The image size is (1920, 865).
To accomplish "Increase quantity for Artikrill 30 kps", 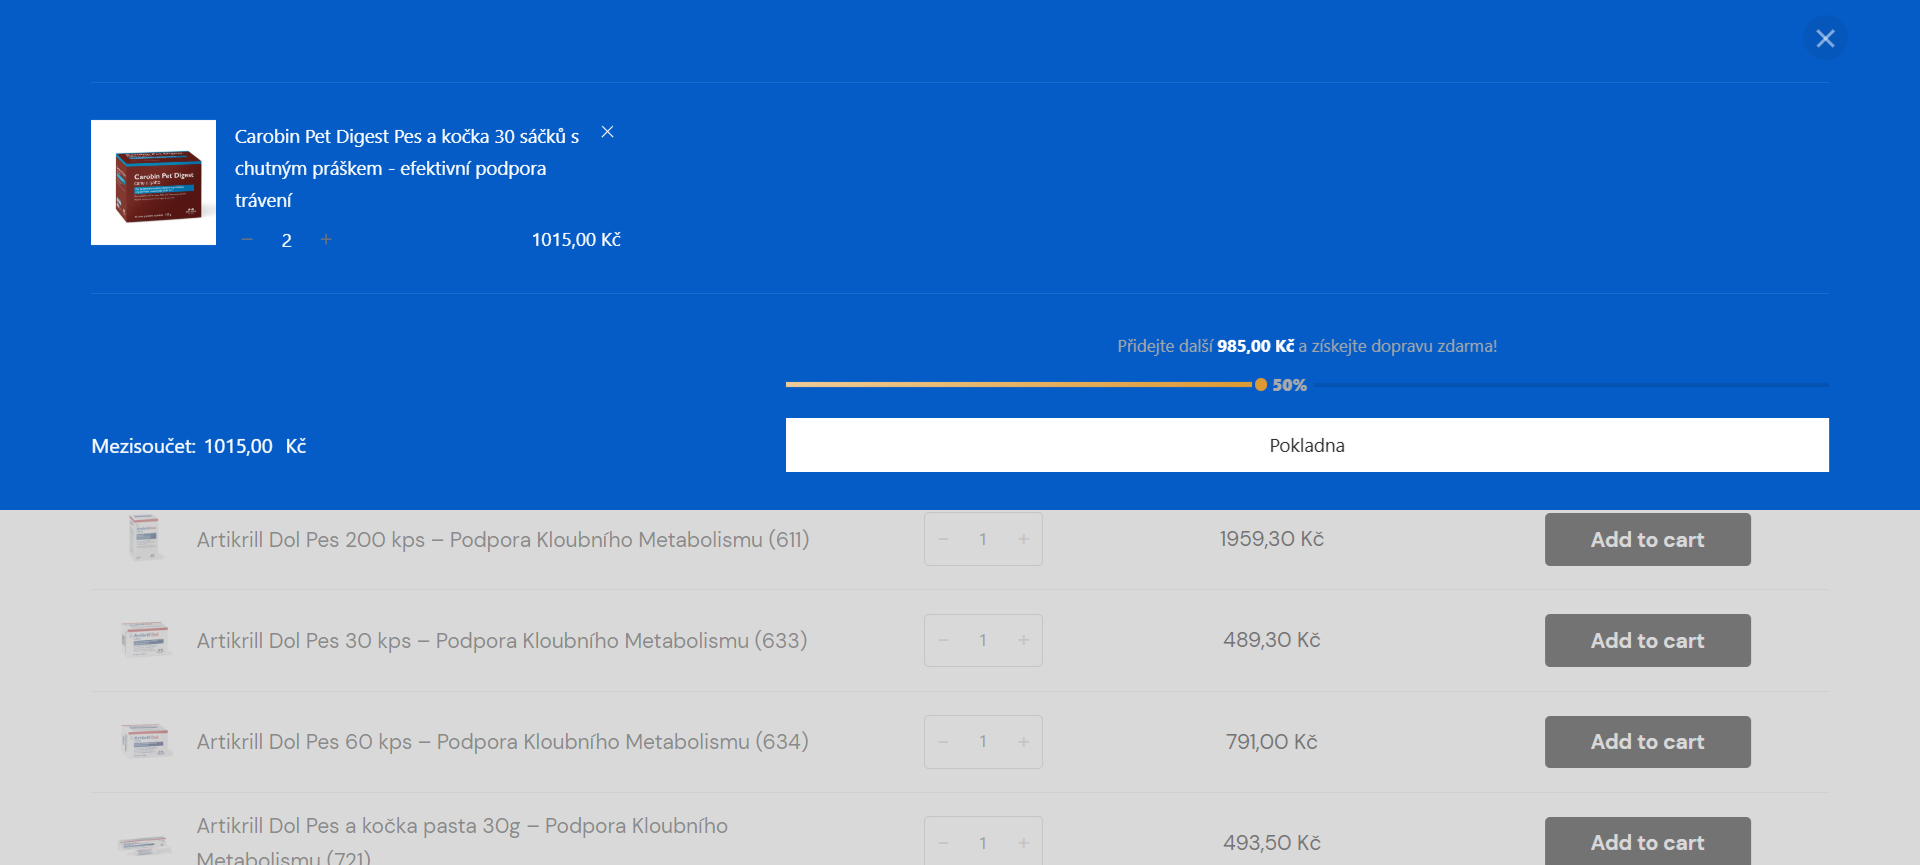I will [x=1023, y=640].
